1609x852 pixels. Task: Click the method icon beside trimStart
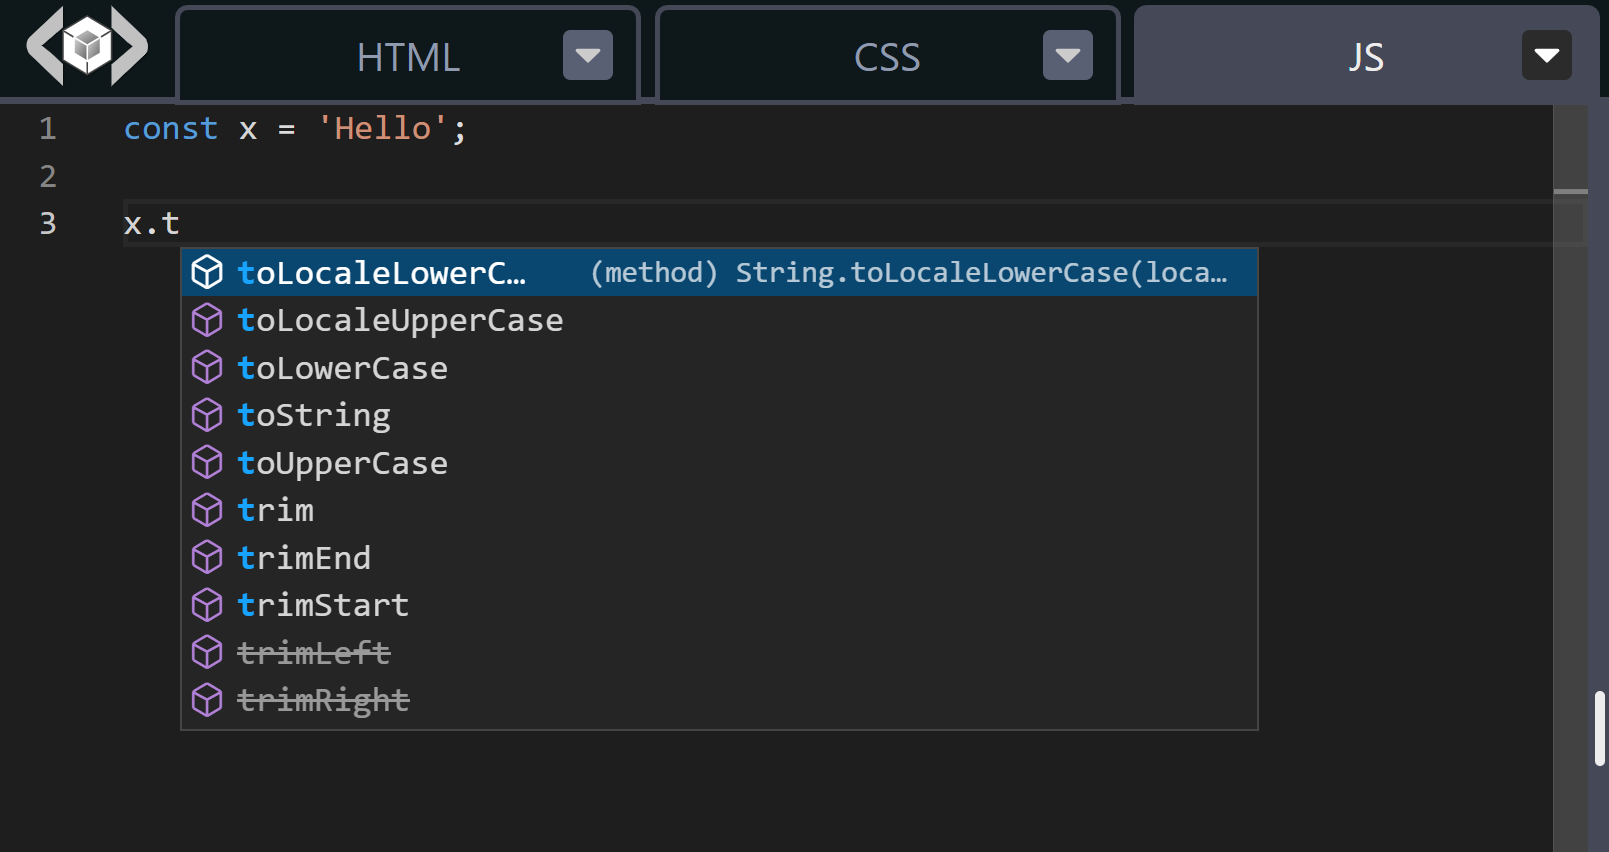(x=207, y=605)
